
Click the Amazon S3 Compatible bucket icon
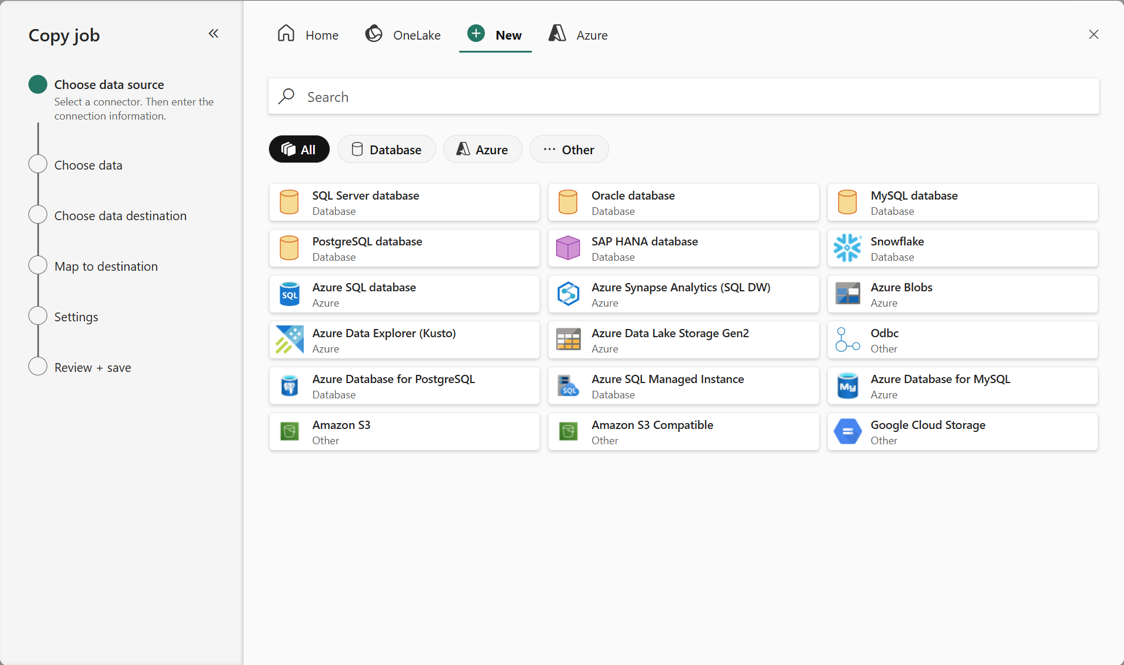coord(568,431)
